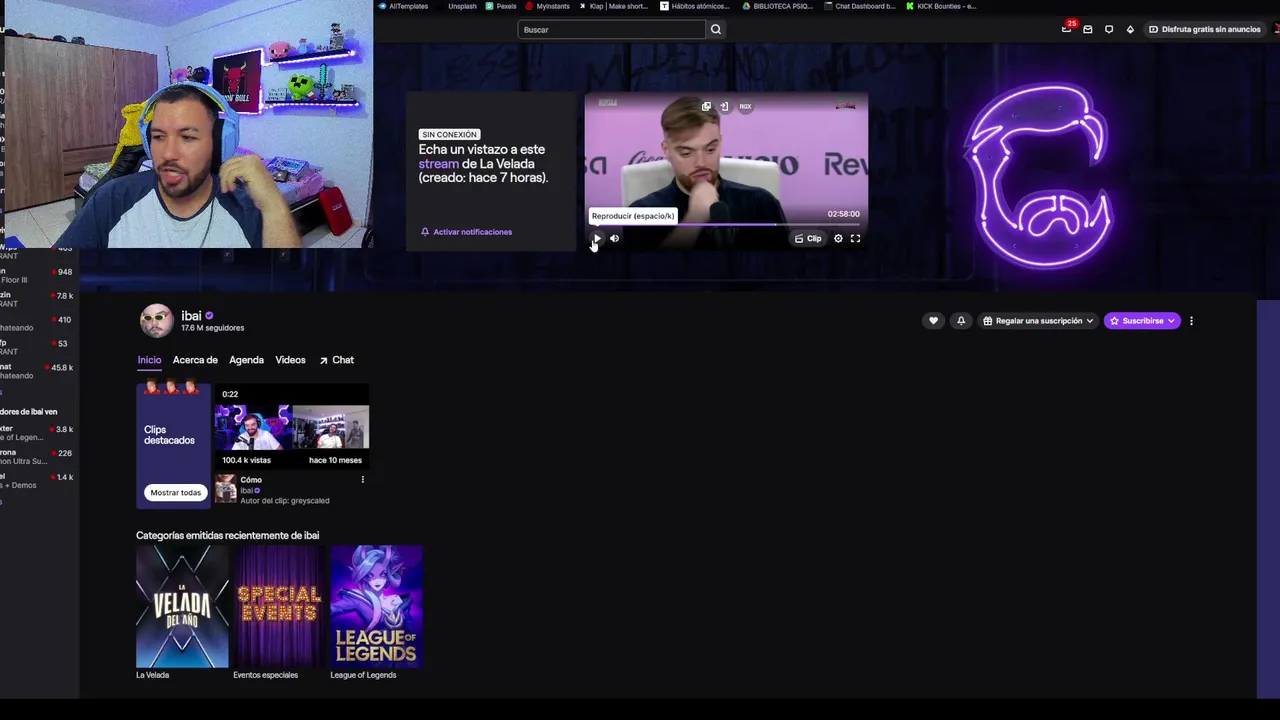This screenshot has width=1280, height=720.
Task: Open the AllTemplates bookmark
Action: pos(403,6)
